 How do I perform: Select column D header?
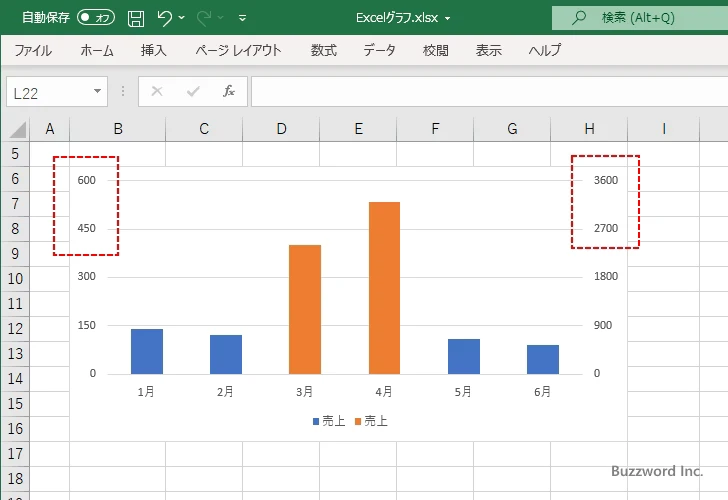coord(281,129)
